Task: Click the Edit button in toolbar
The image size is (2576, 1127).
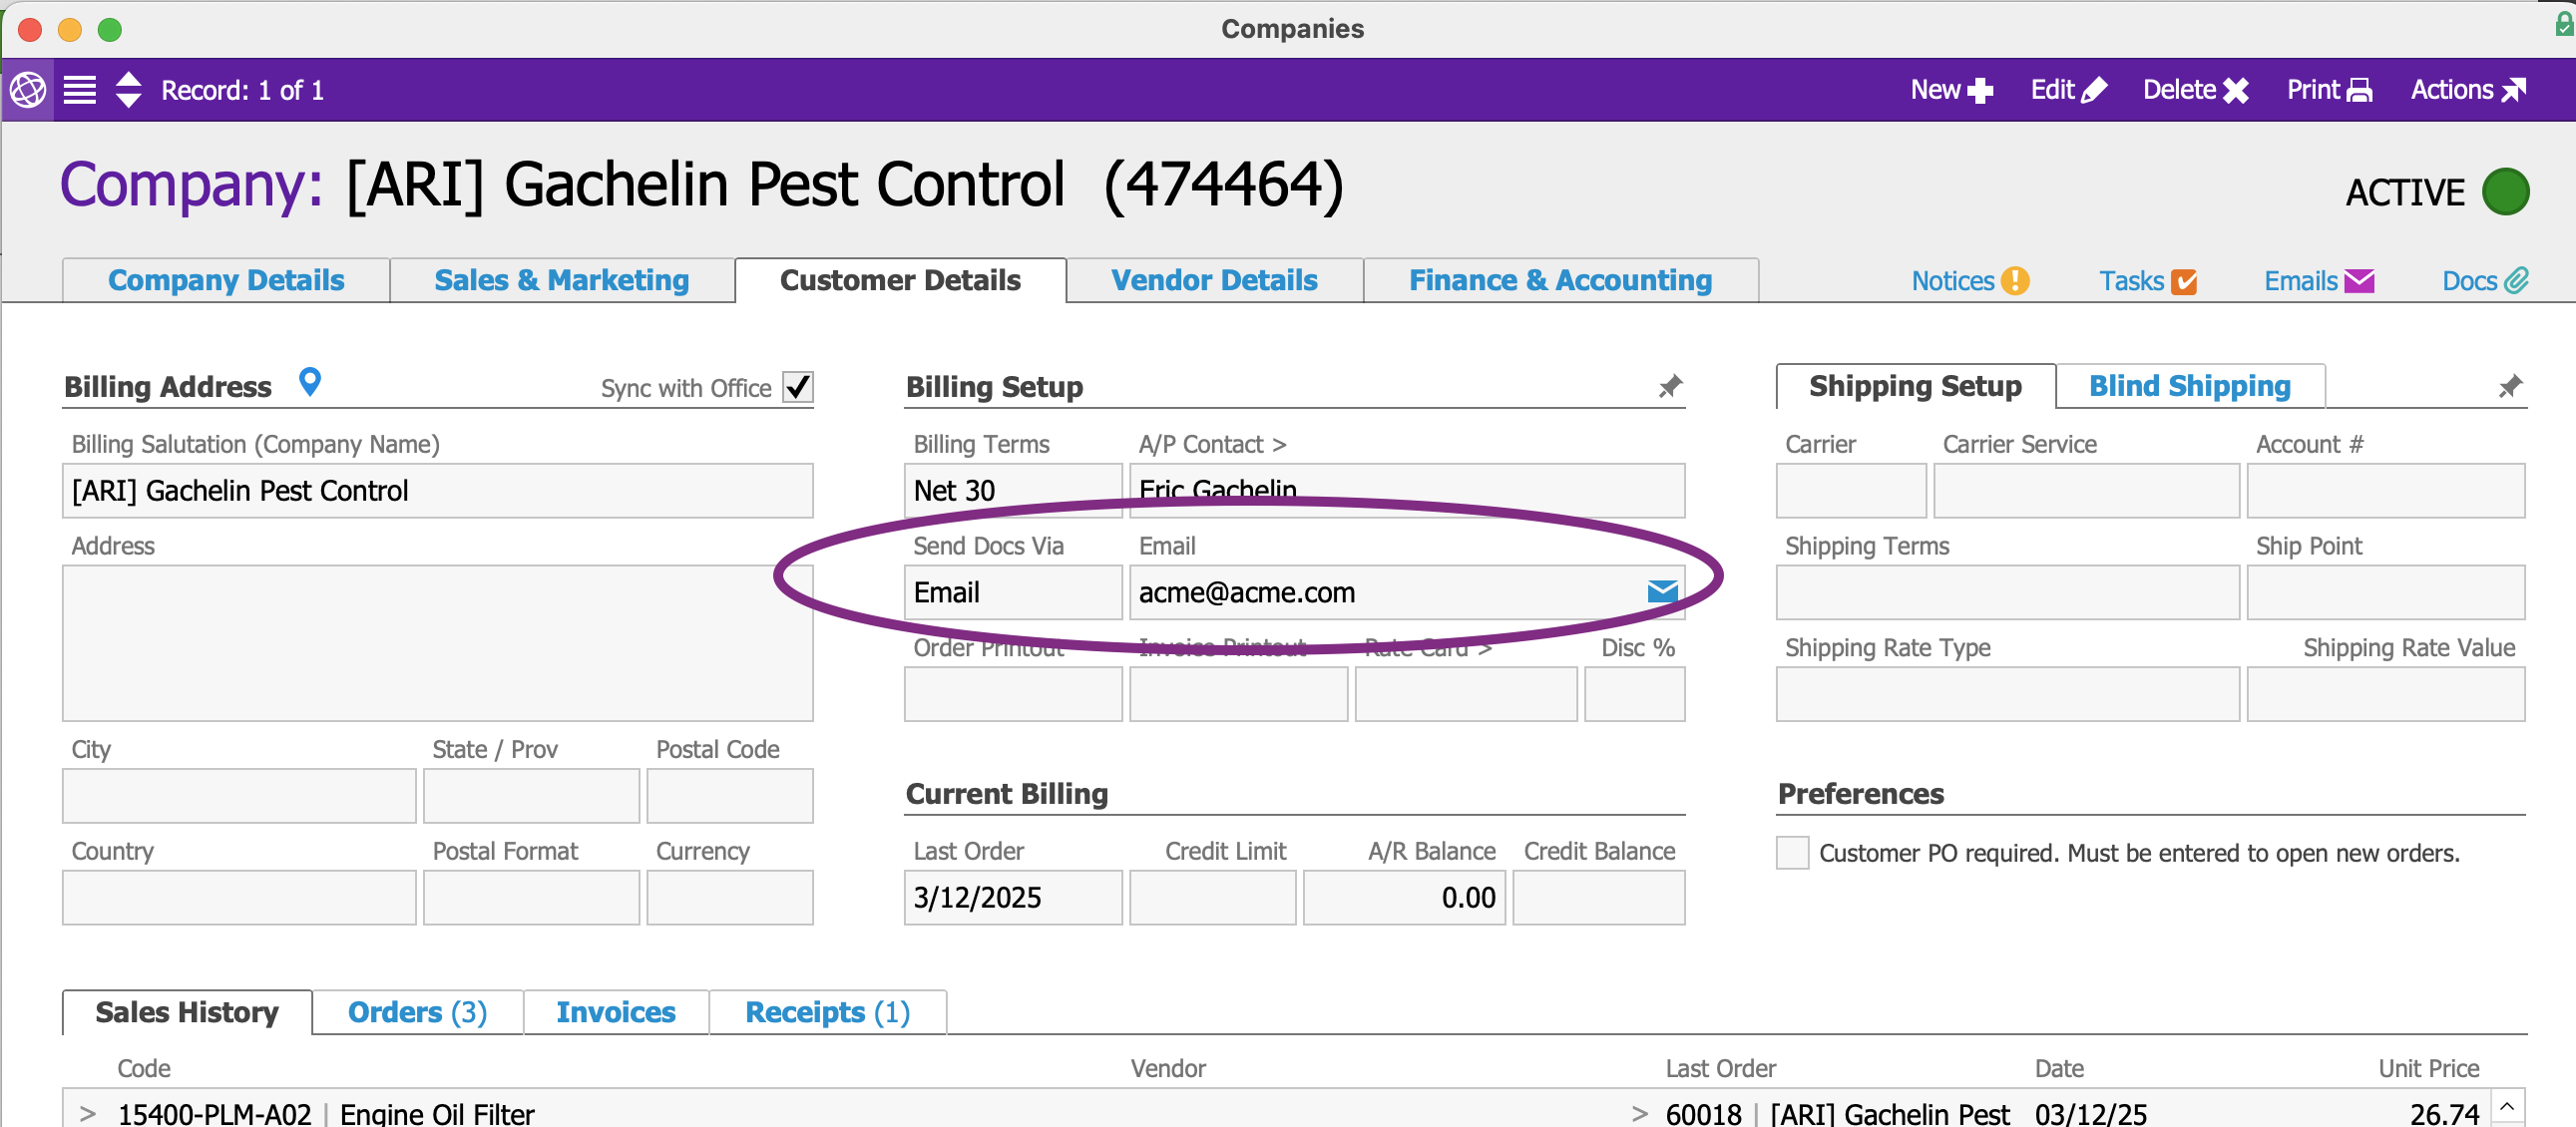Action: click(2068, 90)
